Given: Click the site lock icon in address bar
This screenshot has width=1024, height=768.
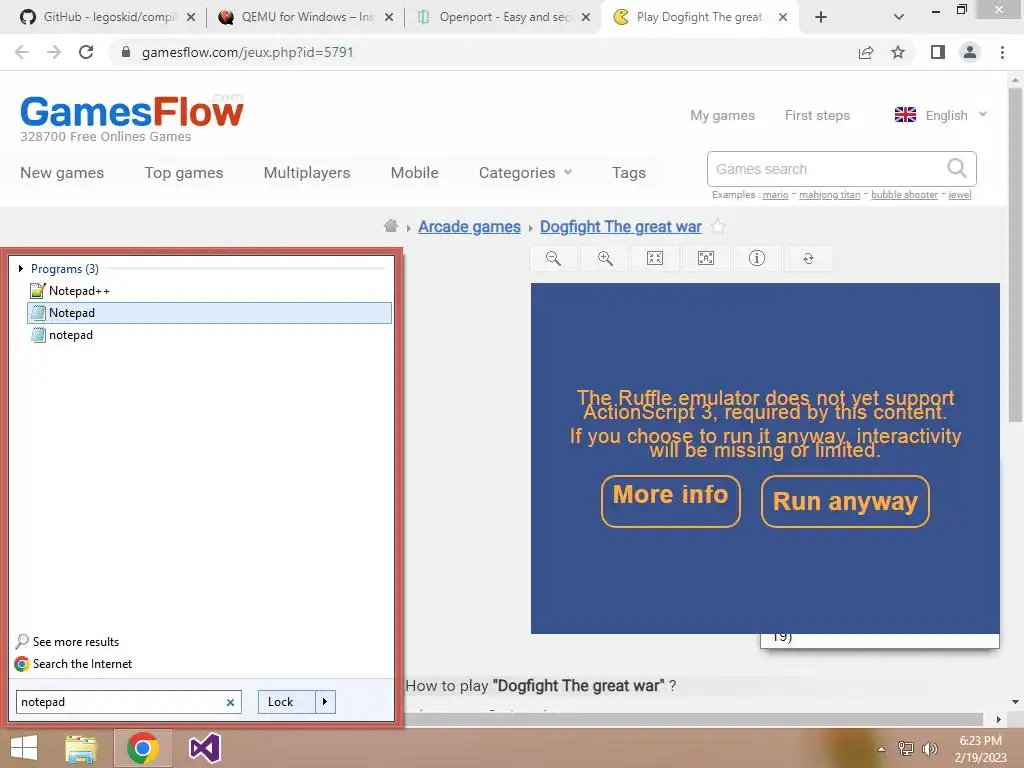Looking at the screenshot, I should (126, 52).
